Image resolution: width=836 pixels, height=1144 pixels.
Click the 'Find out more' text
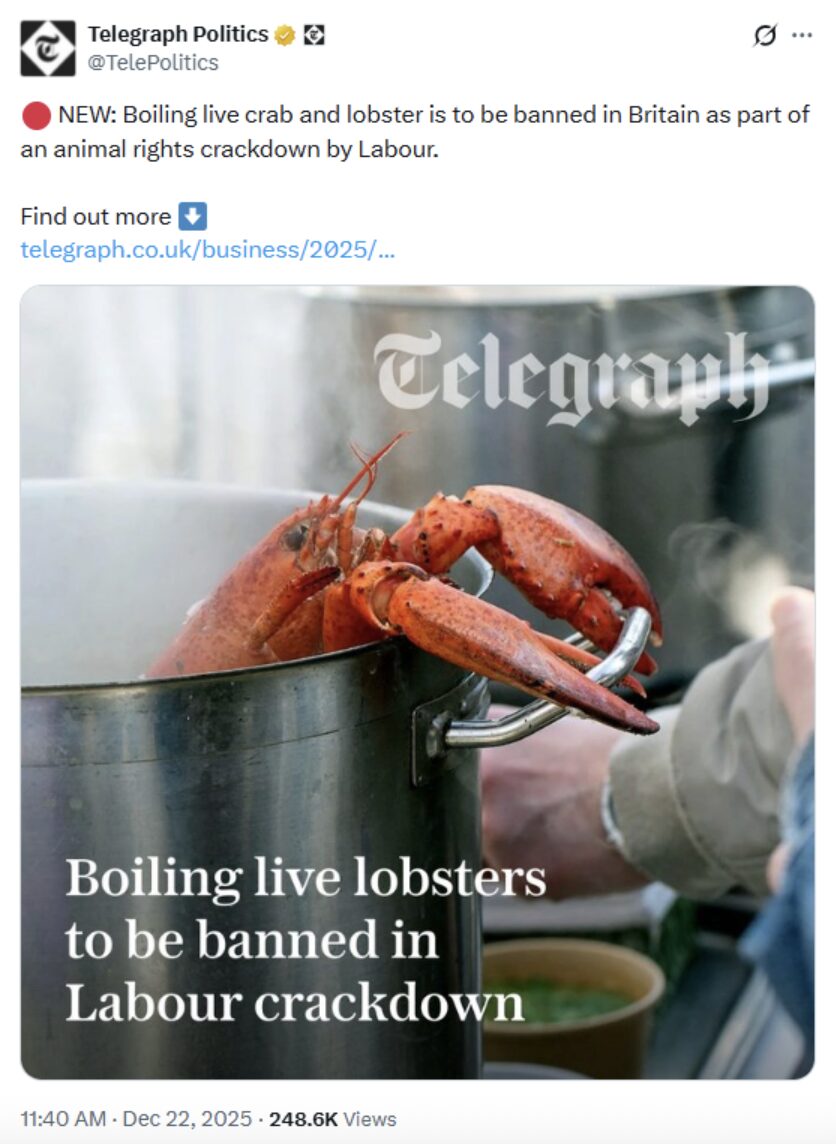96,217
